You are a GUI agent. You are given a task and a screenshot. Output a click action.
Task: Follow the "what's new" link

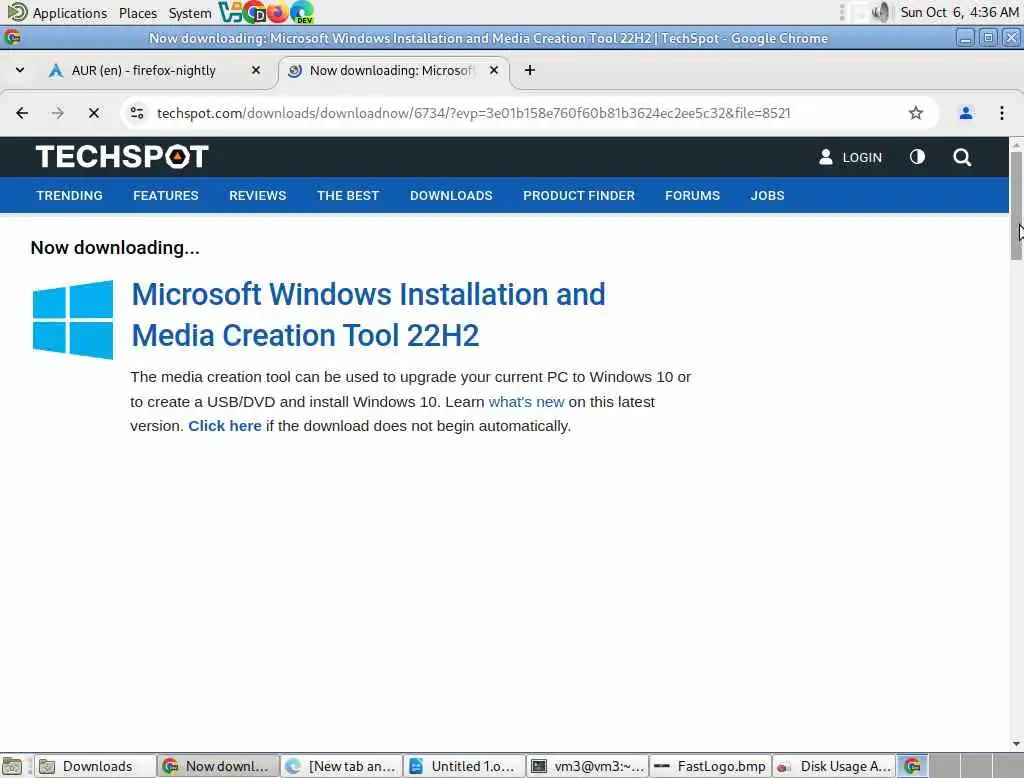coord(526,402)
